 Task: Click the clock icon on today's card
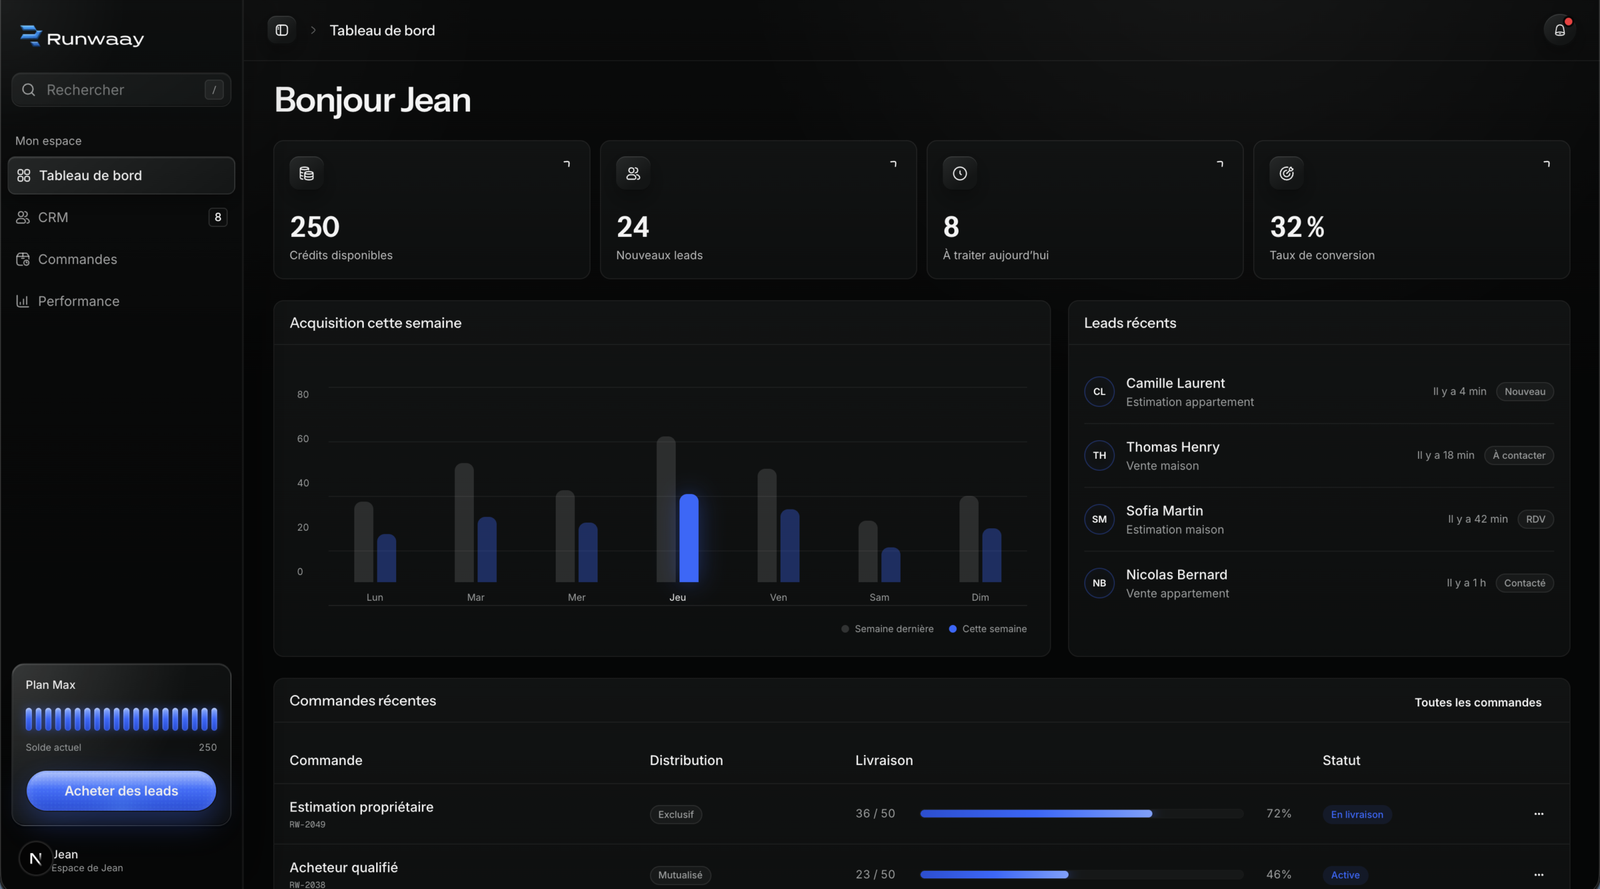(960, 173)
